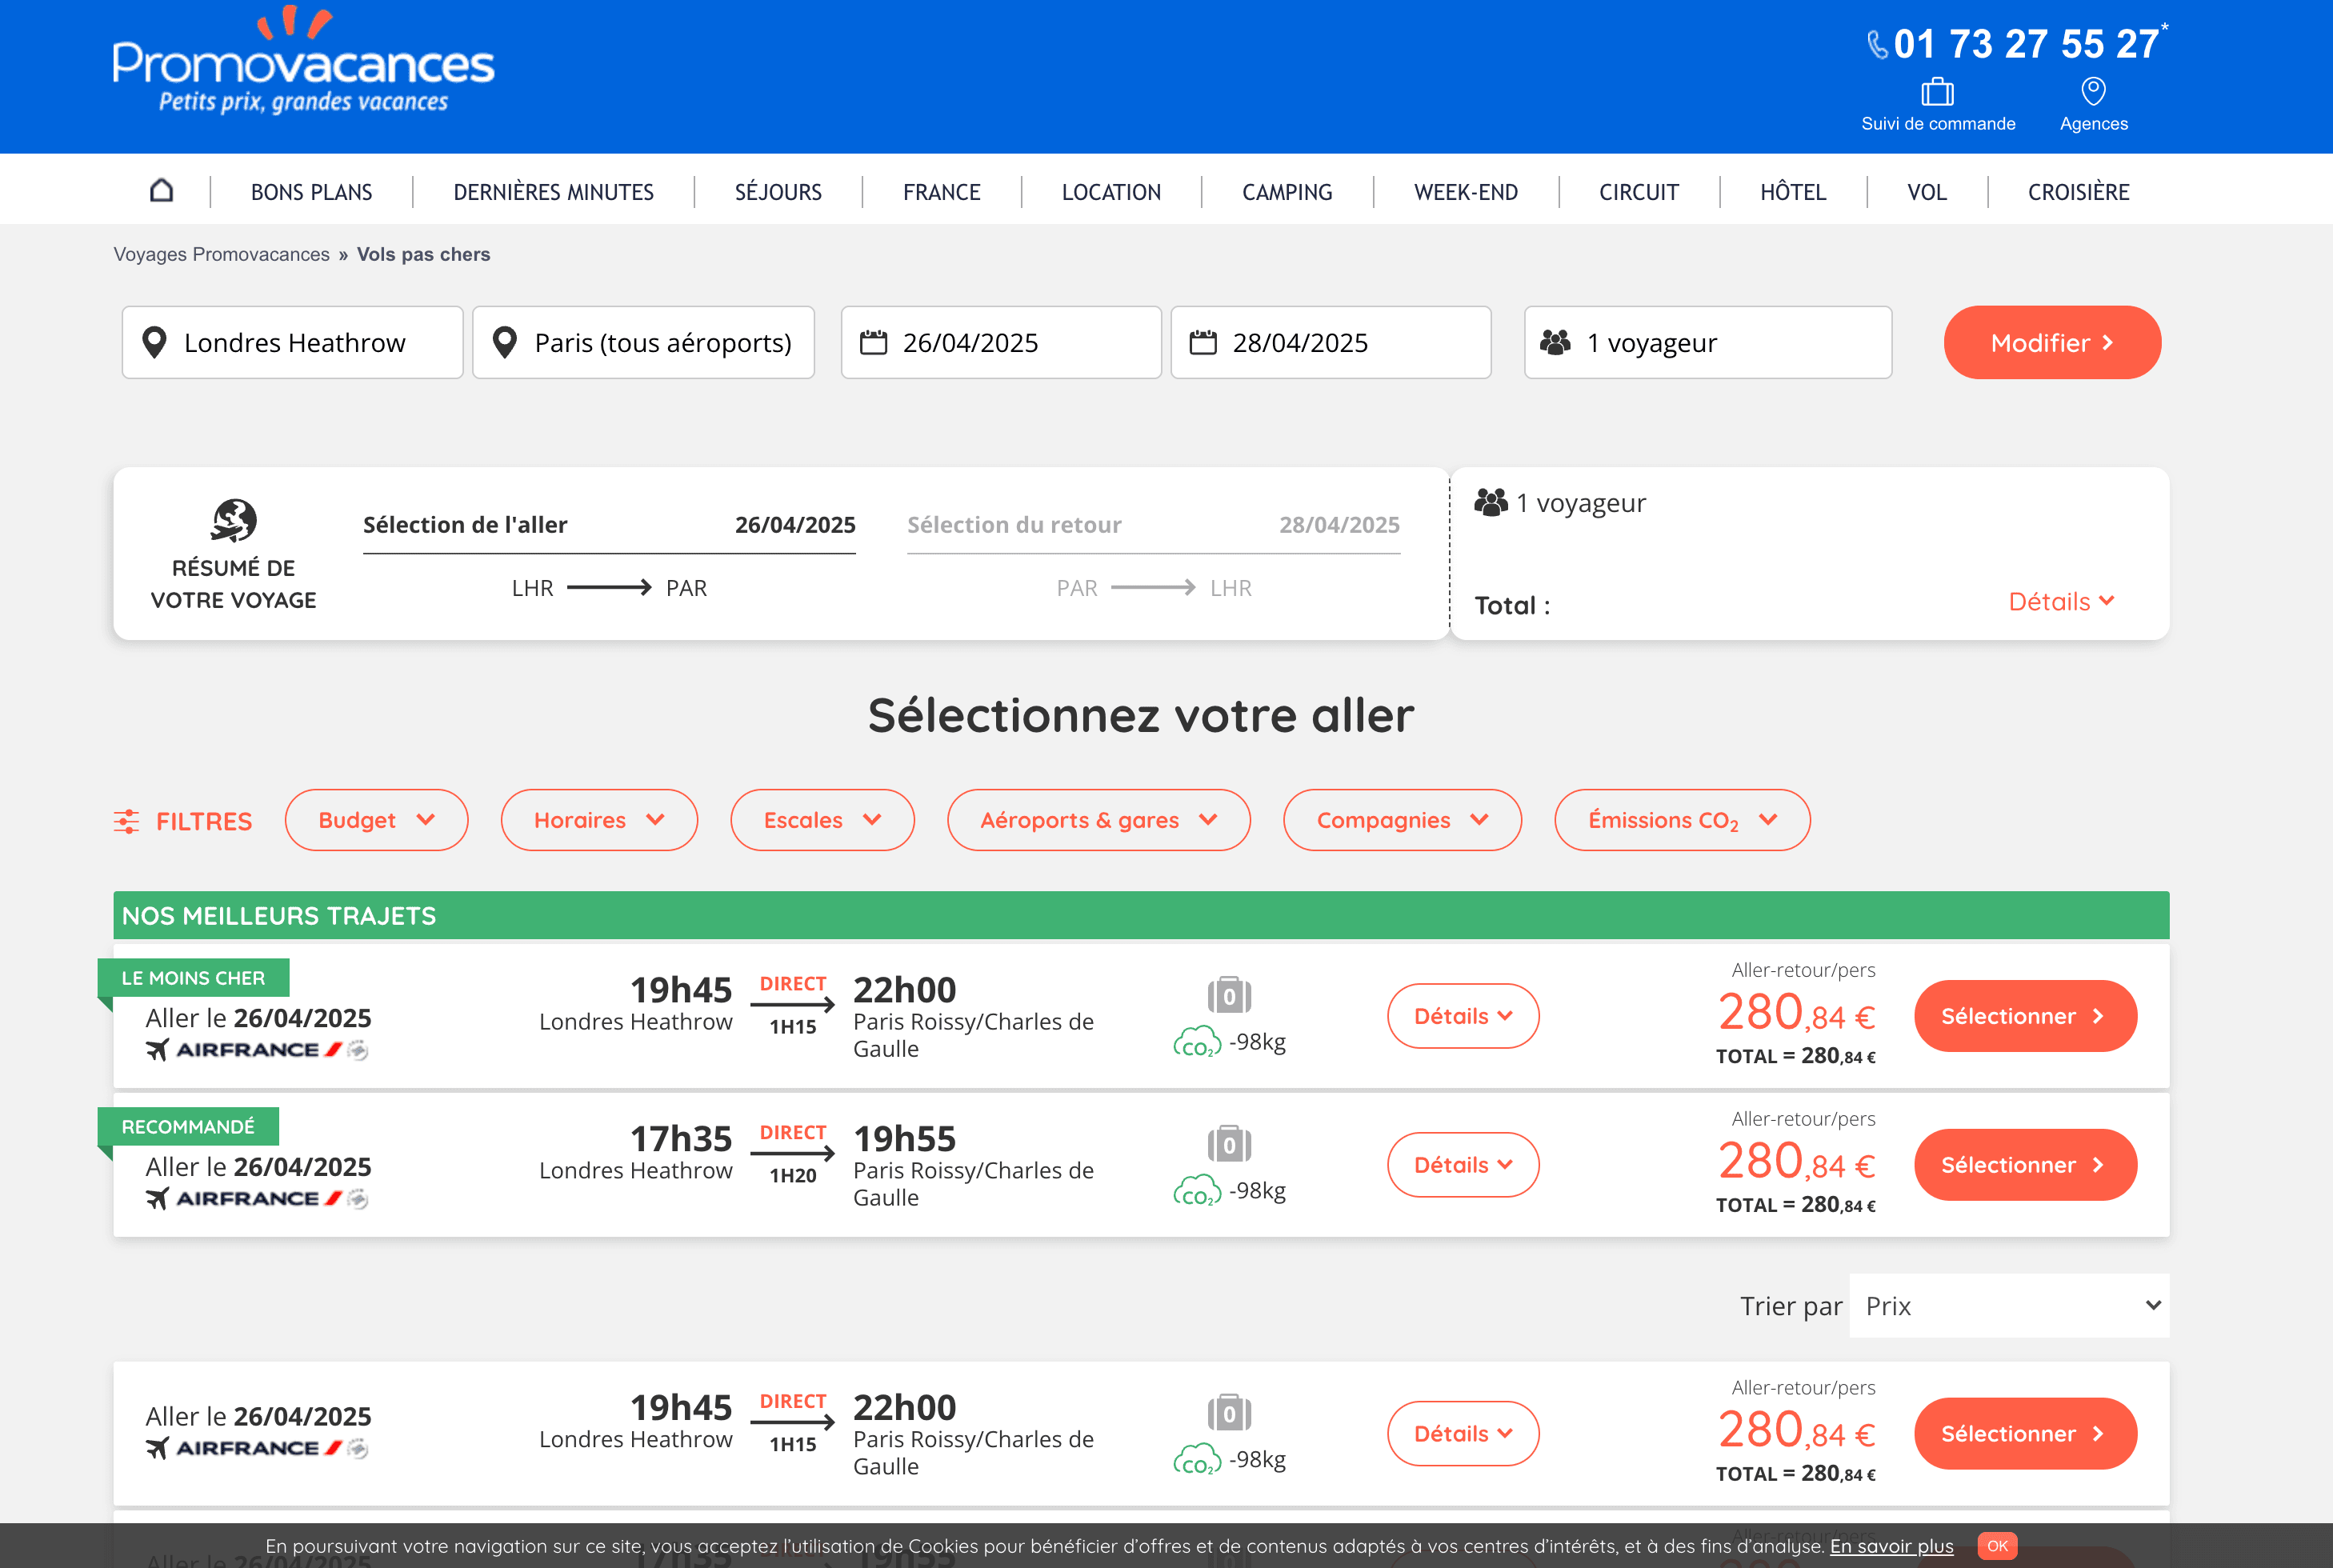Open En savoir plus cookie link
The width and height of the screenshot is (2333, 1568).
pos(1891,1546)
